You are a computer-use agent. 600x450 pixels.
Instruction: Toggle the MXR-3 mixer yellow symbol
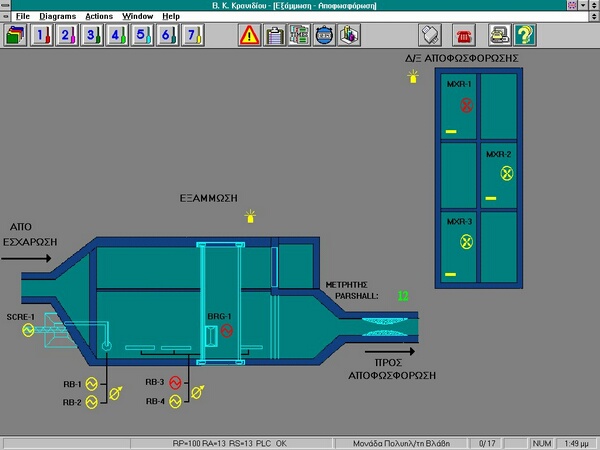click(x=466, y=242)
